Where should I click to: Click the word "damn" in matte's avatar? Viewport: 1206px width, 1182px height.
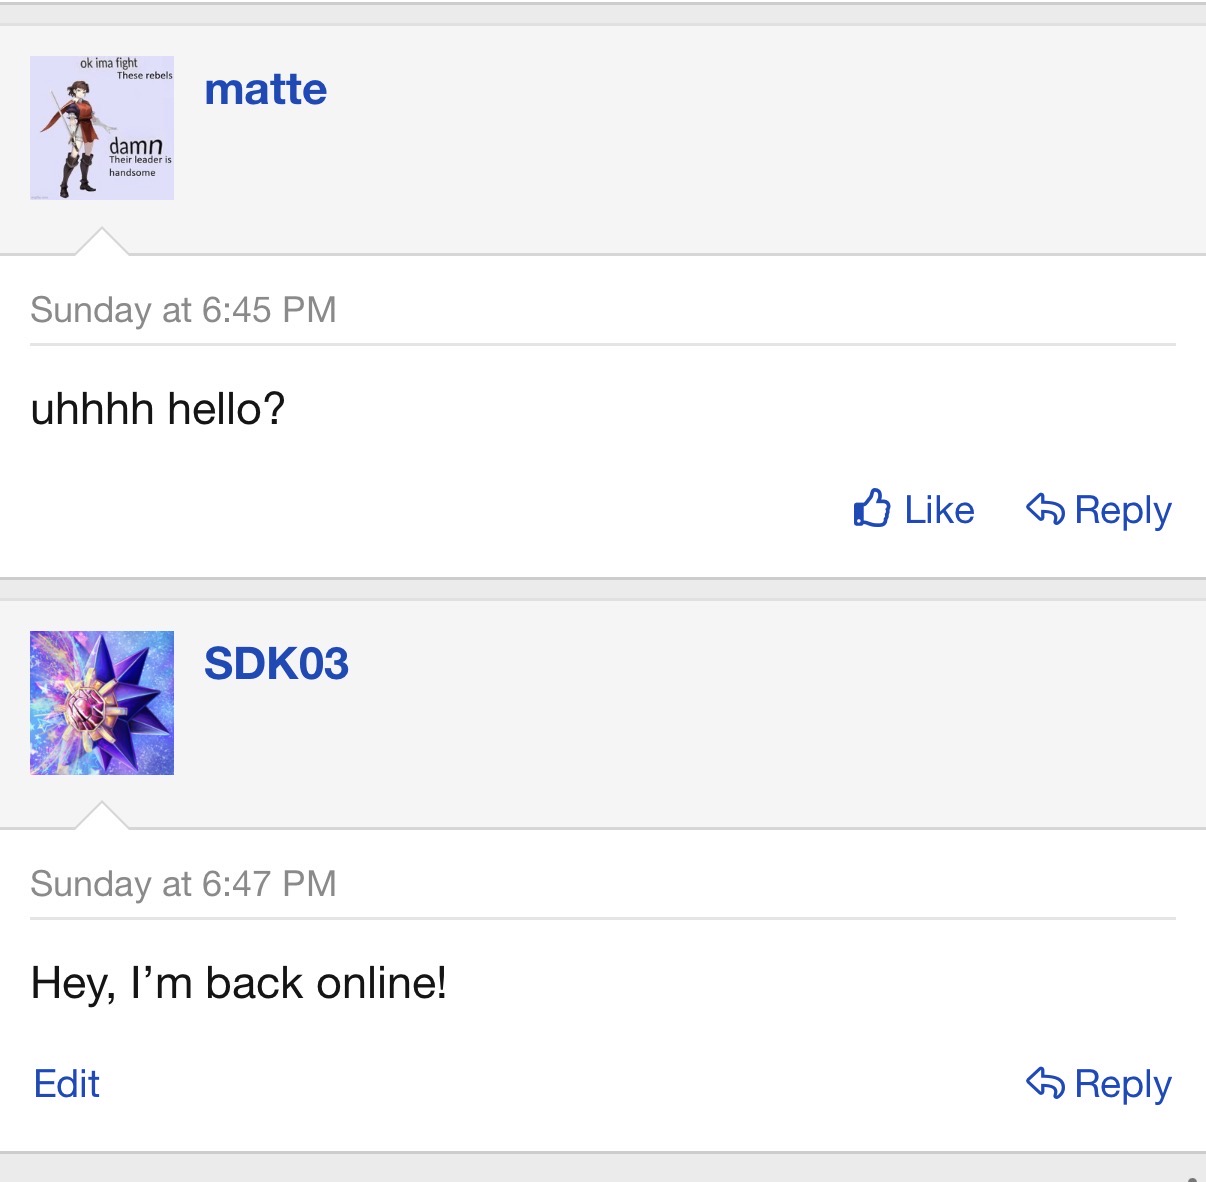point(135,146)
